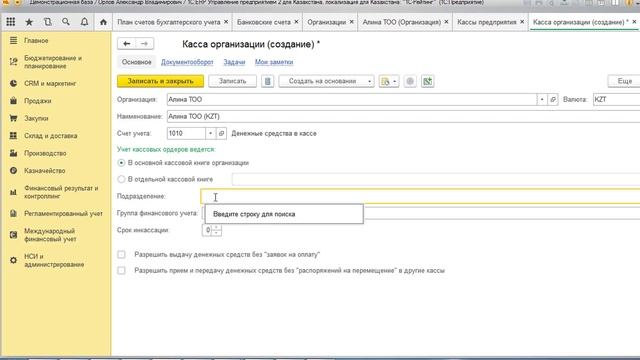640x360 pixels.
Task: Increase Срок инкассации with up stepper
Action: [x=216, y=227]
